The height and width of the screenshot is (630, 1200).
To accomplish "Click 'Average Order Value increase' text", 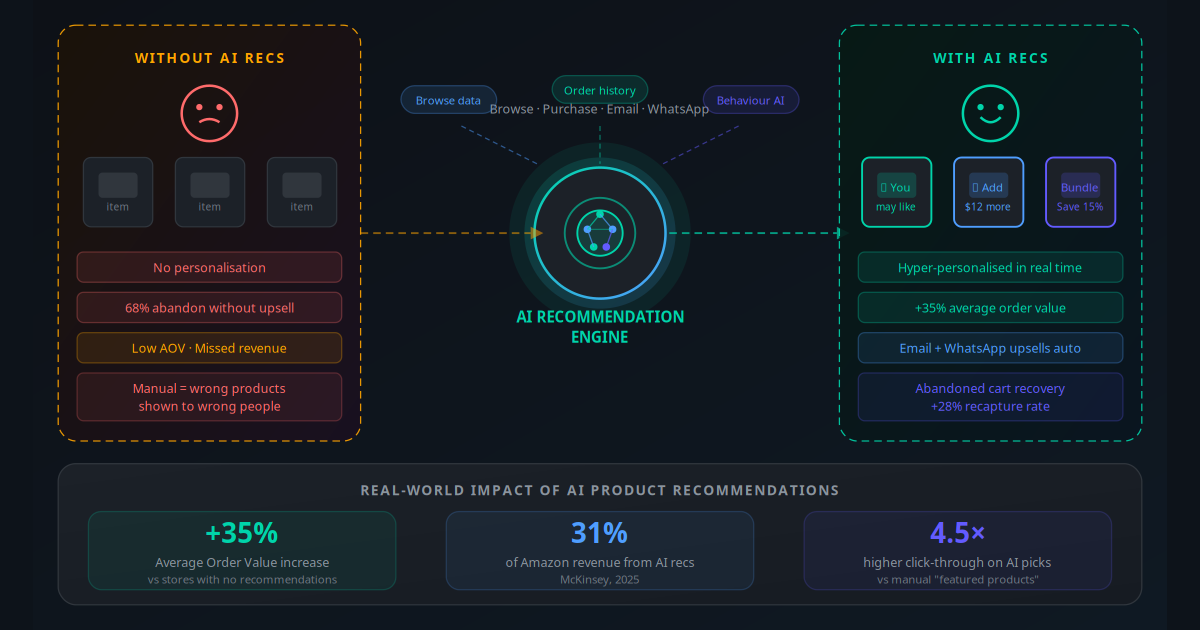I will pos(242,562).
